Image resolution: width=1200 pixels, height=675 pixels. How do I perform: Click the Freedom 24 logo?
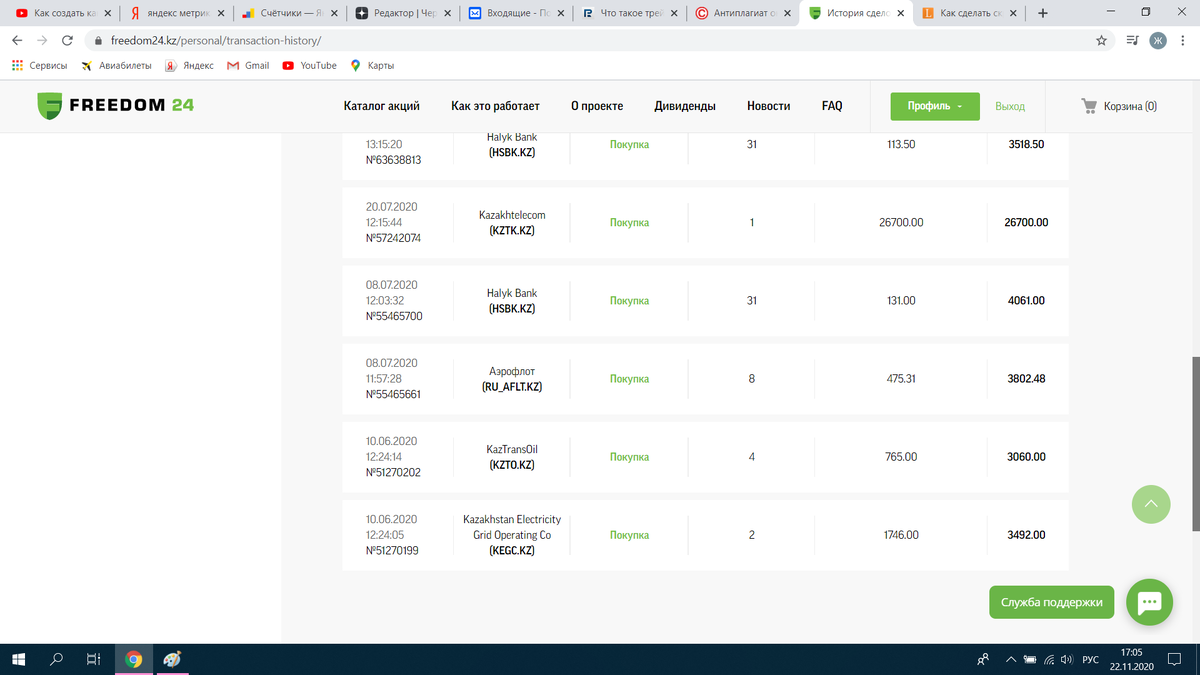(x=115, y=105)
